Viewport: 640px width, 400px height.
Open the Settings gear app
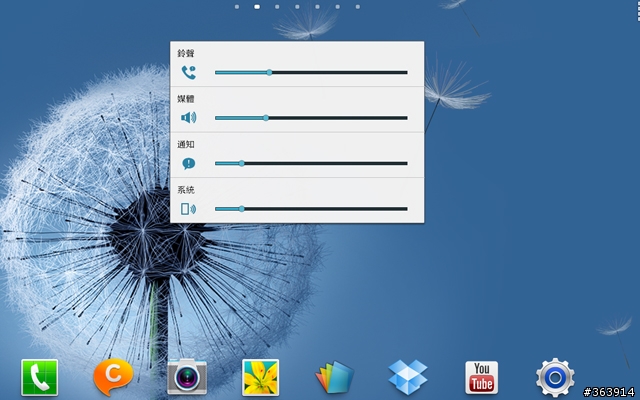[555, 378]
